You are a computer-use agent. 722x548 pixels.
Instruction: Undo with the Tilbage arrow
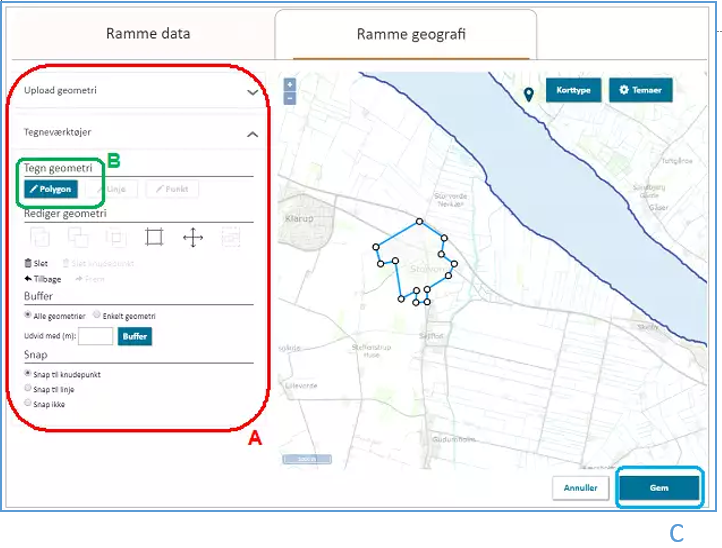point(28,279)
